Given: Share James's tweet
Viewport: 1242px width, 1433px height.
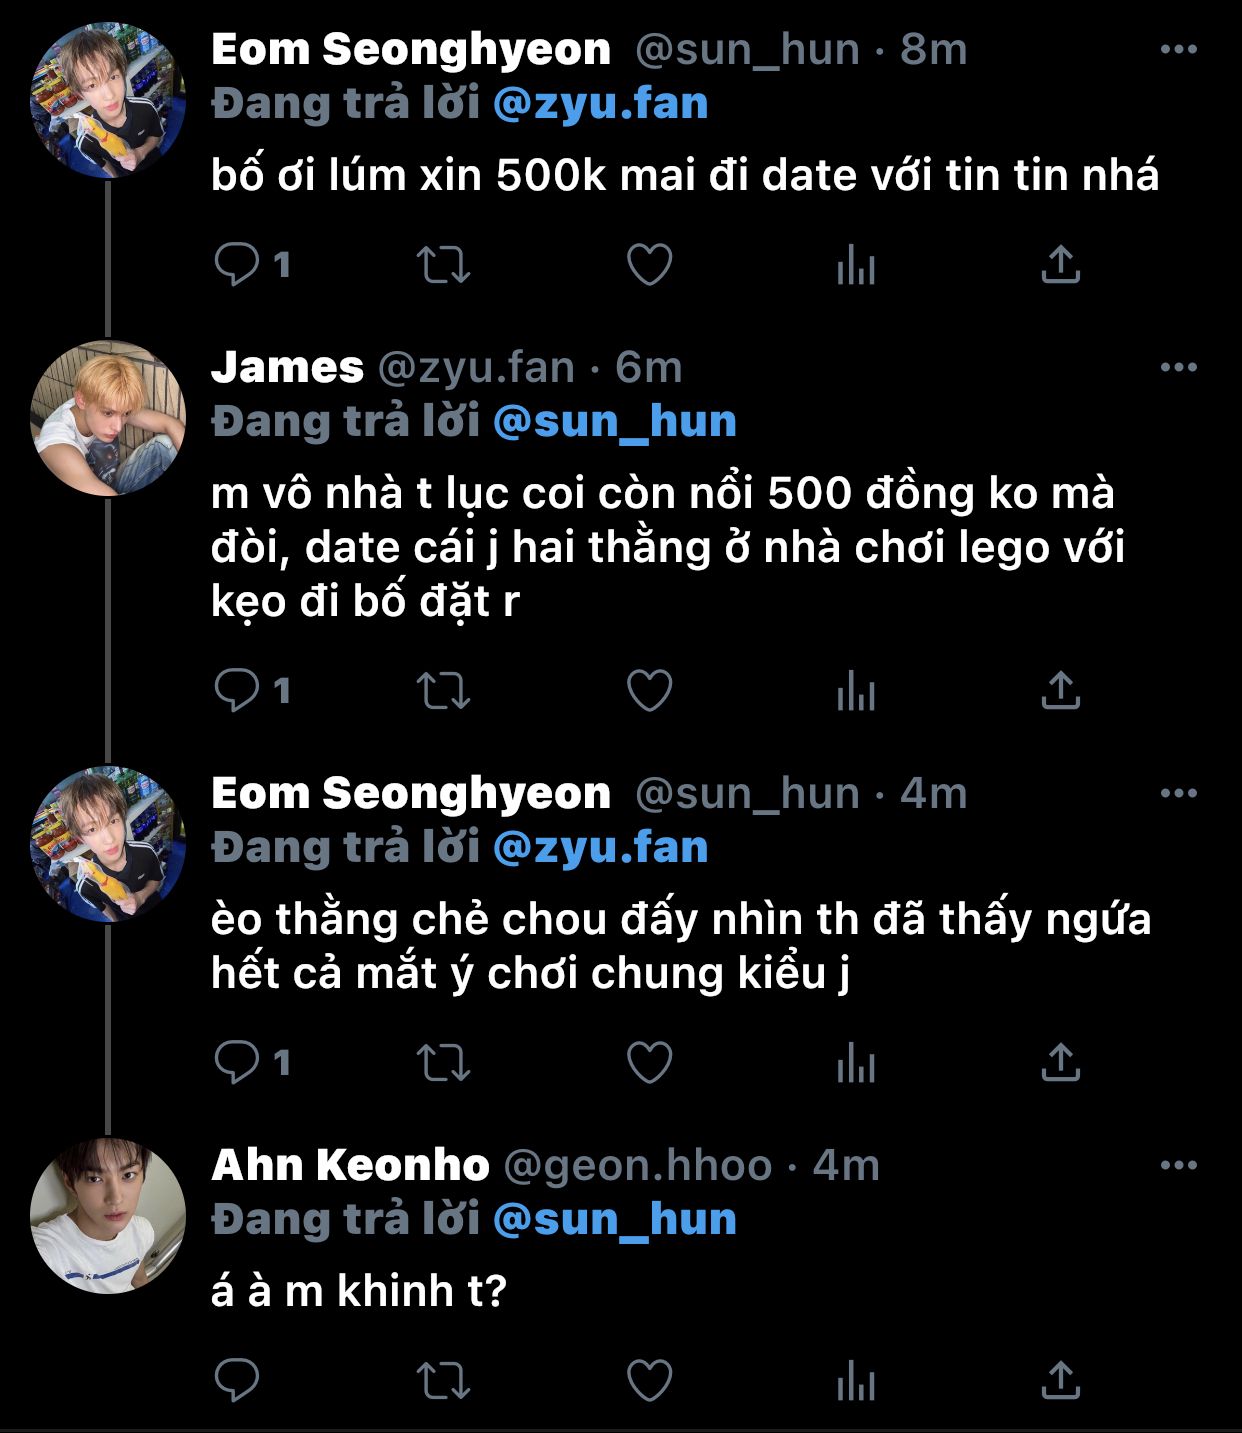Looking at the screenshot, I should (1060, 691).
